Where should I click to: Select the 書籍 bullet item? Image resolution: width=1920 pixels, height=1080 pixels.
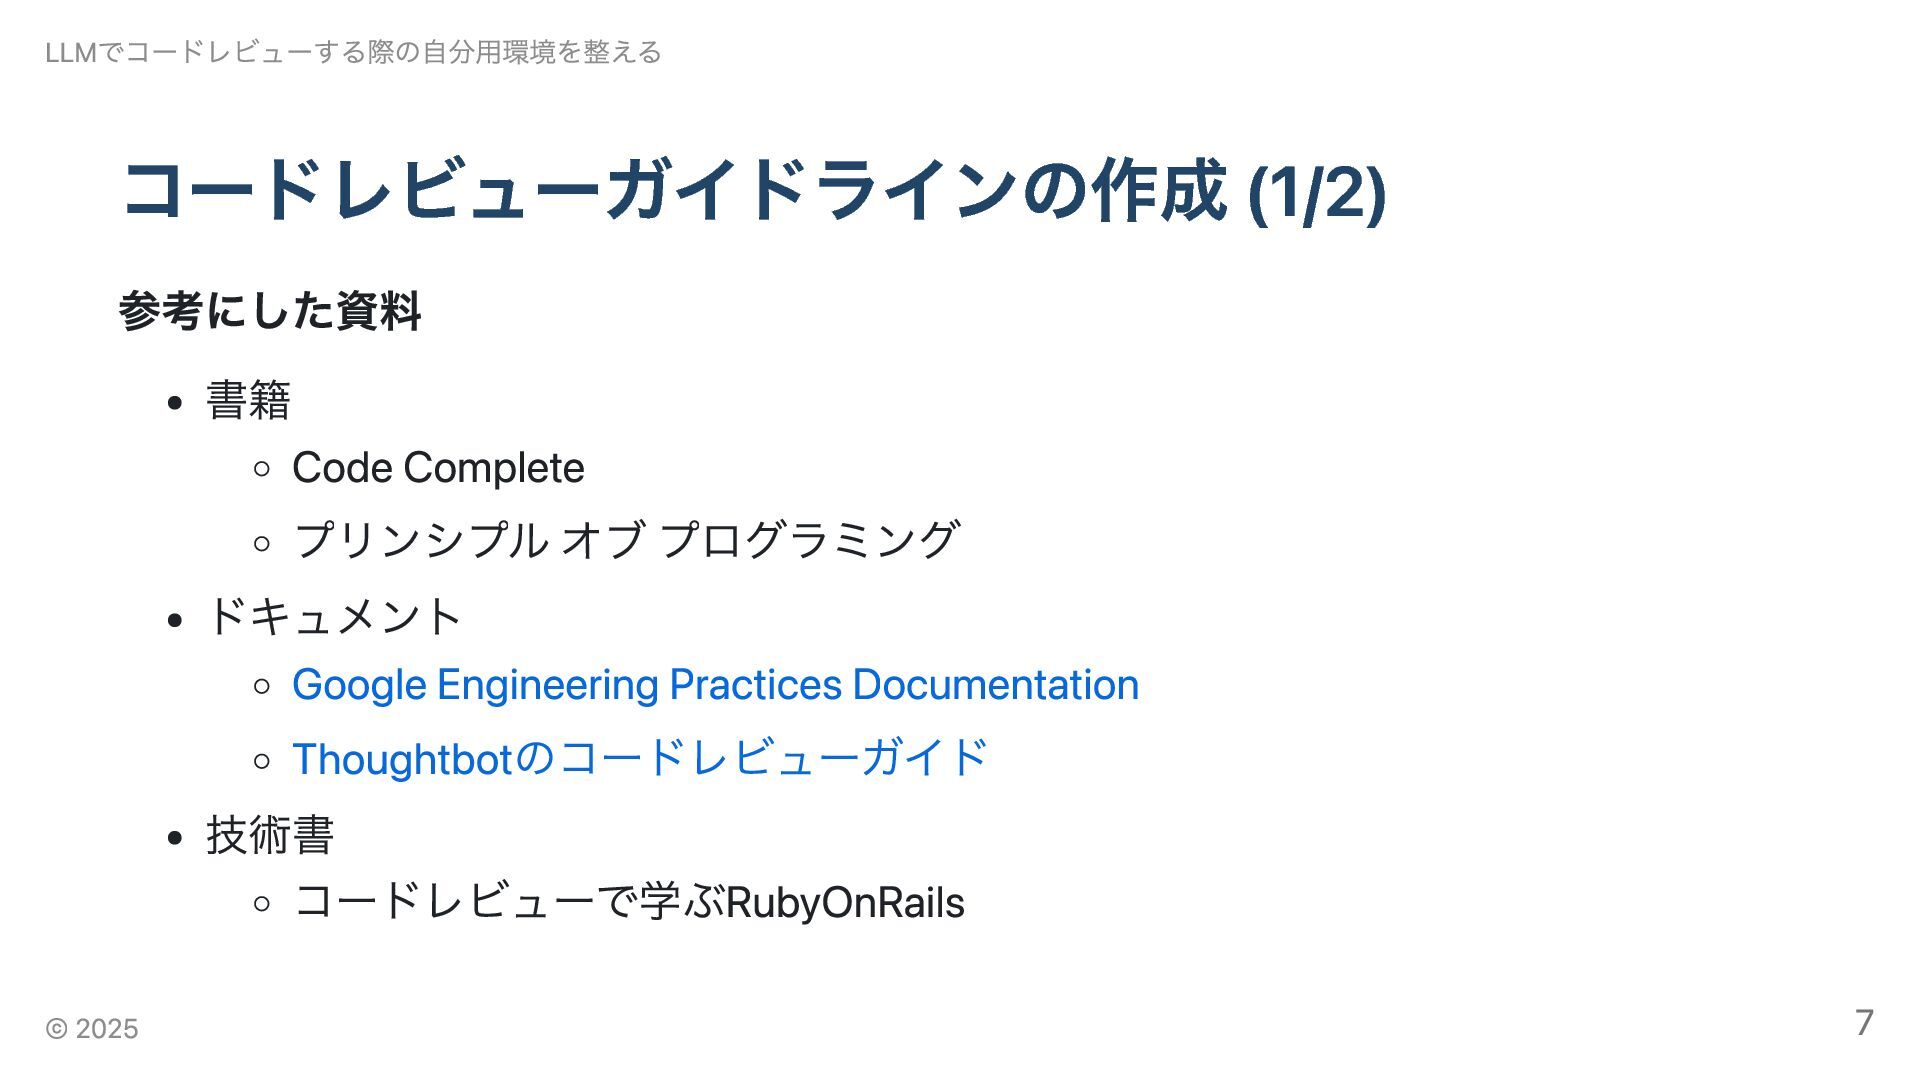[248, 401]
